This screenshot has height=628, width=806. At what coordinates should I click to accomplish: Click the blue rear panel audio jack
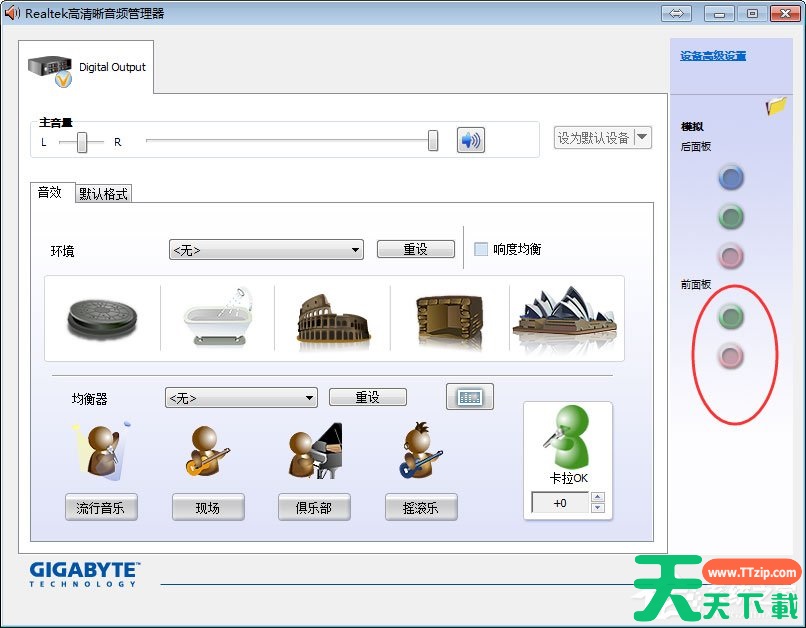[731, 178]
